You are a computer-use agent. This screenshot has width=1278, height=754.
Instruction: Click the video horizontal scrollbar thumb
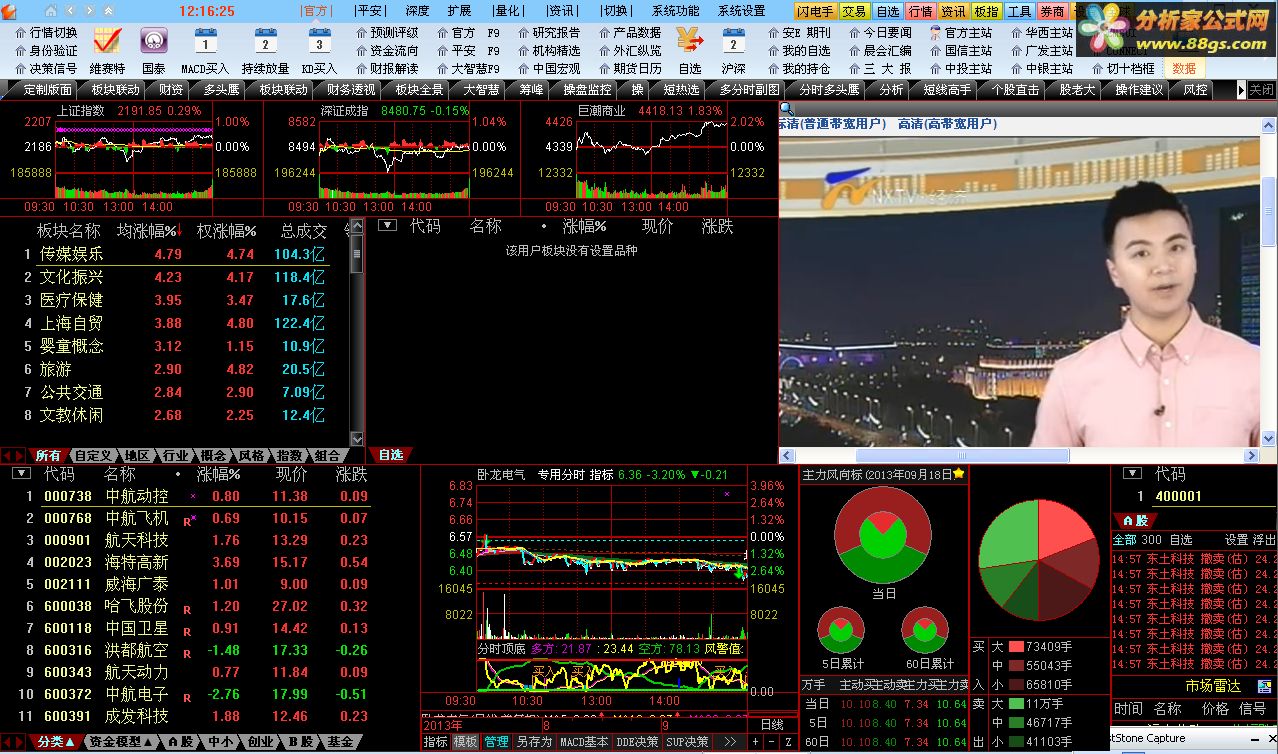click(x=962, y=456)
